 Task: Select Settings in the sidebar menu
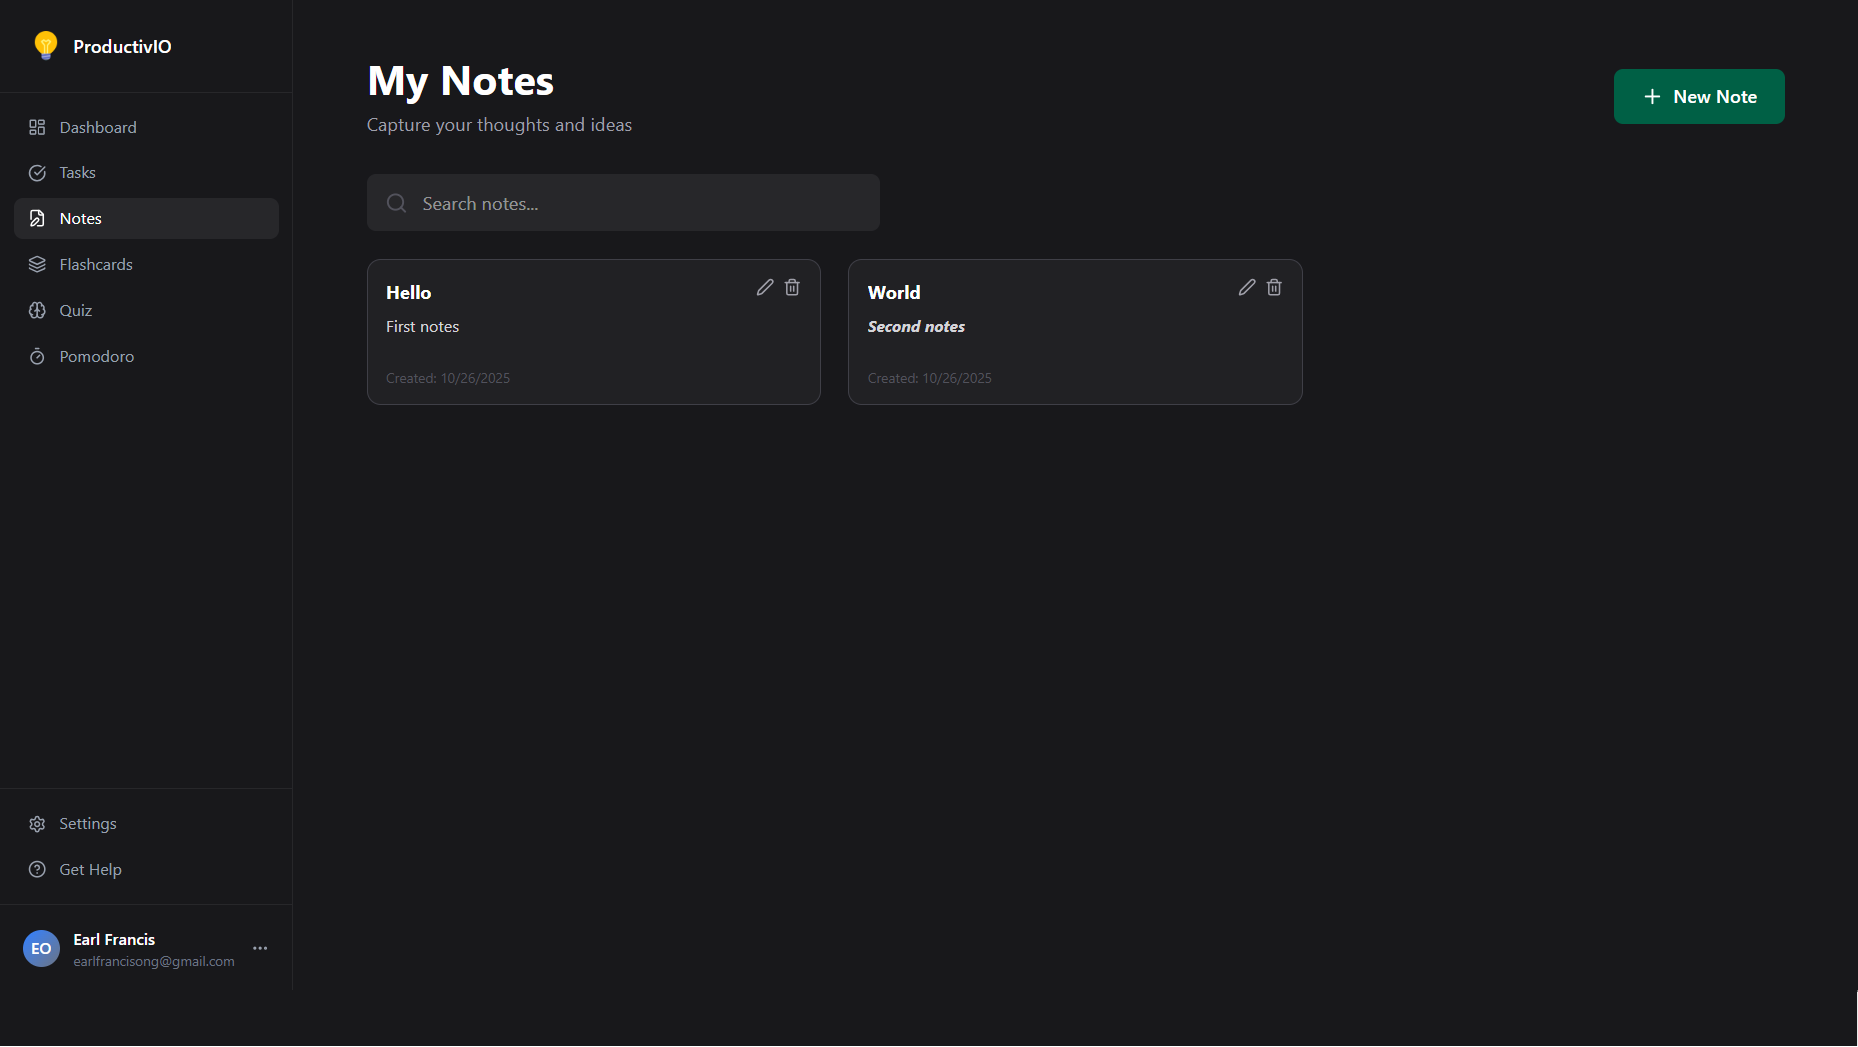pyautogui.click(x=87, y=823)
